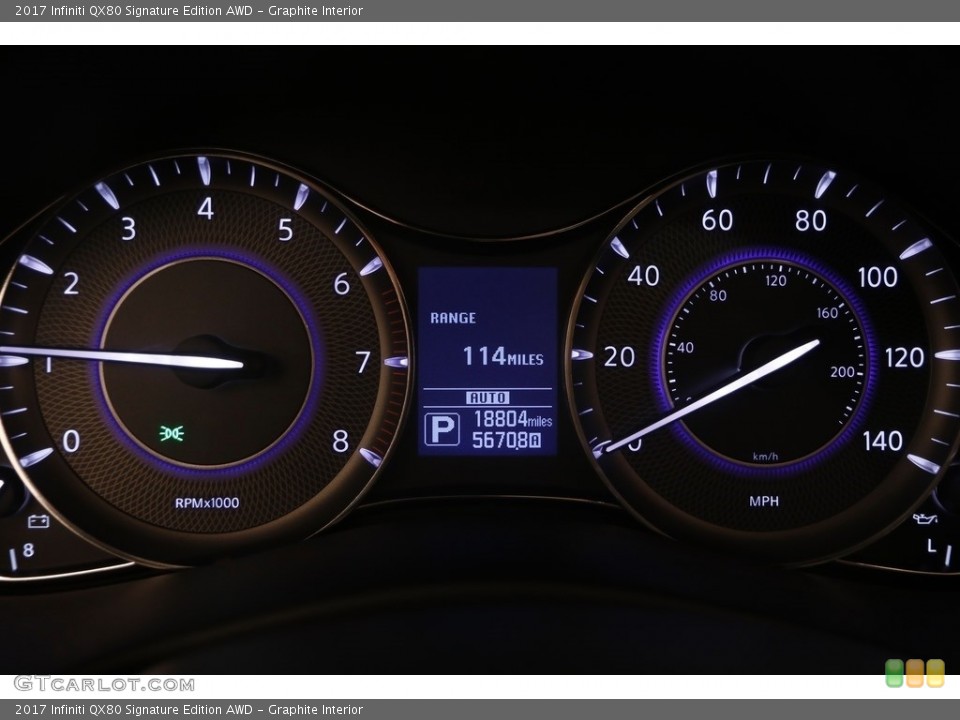The image size is (960, 720).
Task: Click the RPMx1000 label
Action: pyautogui.click(x=207, y=503)
